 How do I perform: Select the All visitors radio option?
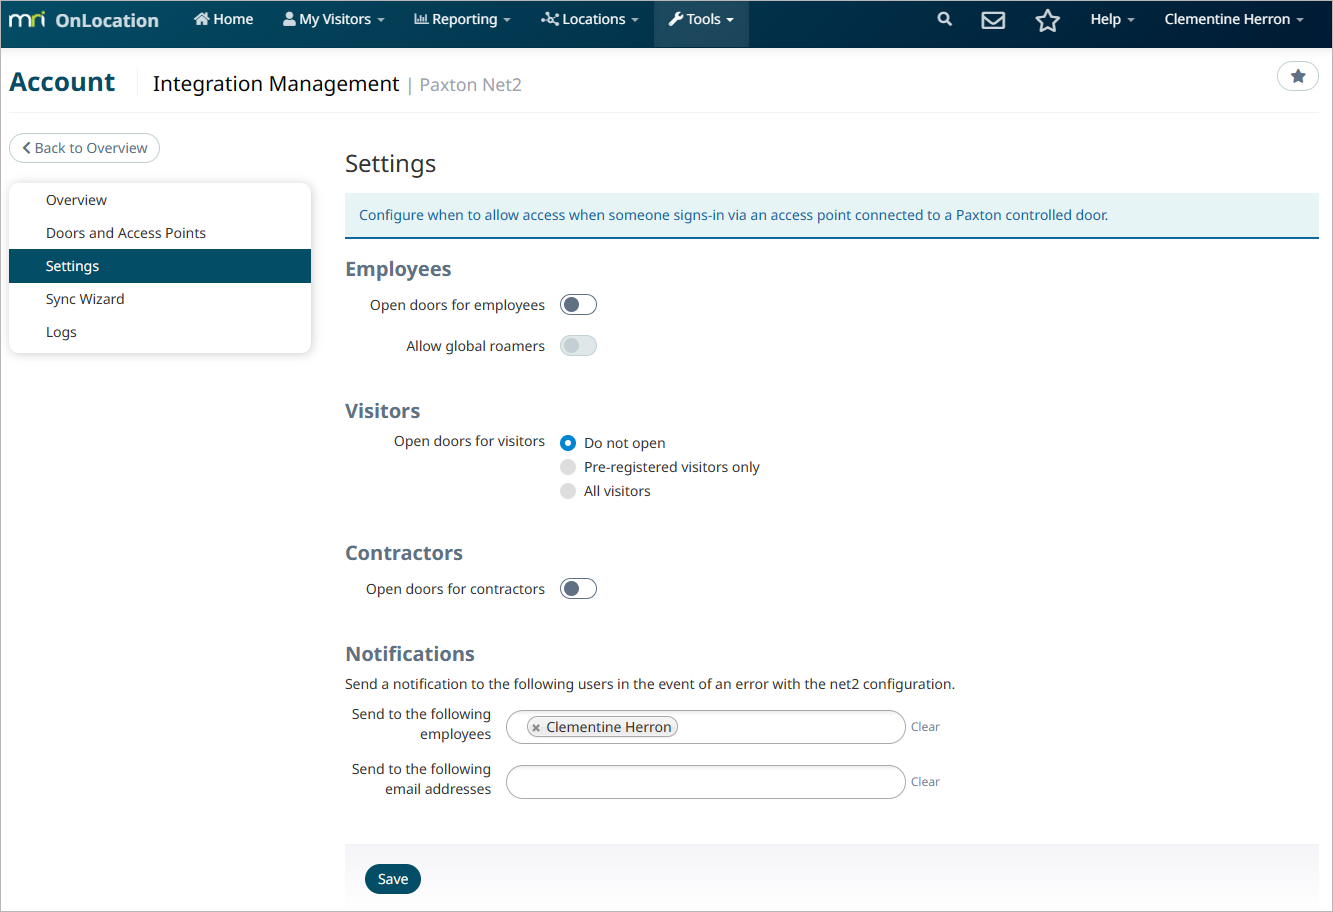pyautogui.click(x=568, y=491)
